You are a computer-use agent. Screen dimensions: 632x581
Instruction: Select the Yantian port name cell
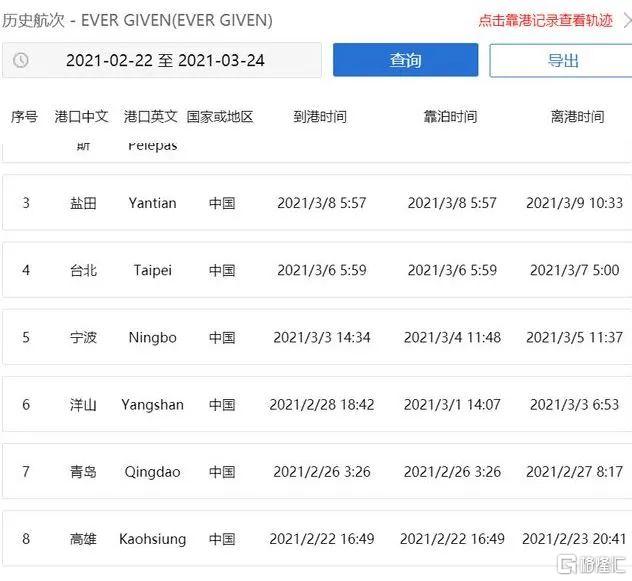[x=152, y=203]
